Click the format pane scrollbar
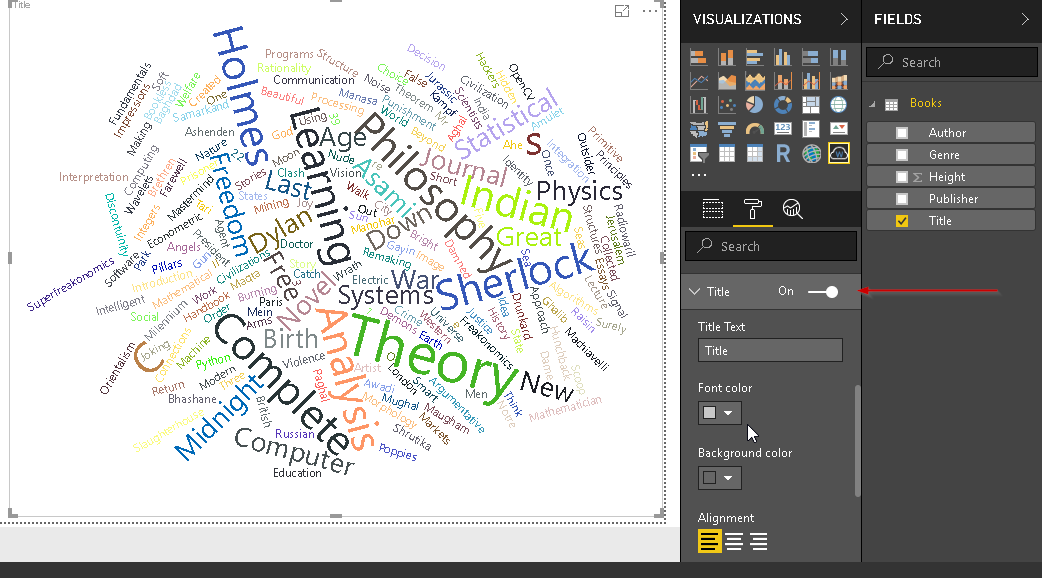Screen dimensions: 1042x578 pyautogui.click(x=857, y=440)
